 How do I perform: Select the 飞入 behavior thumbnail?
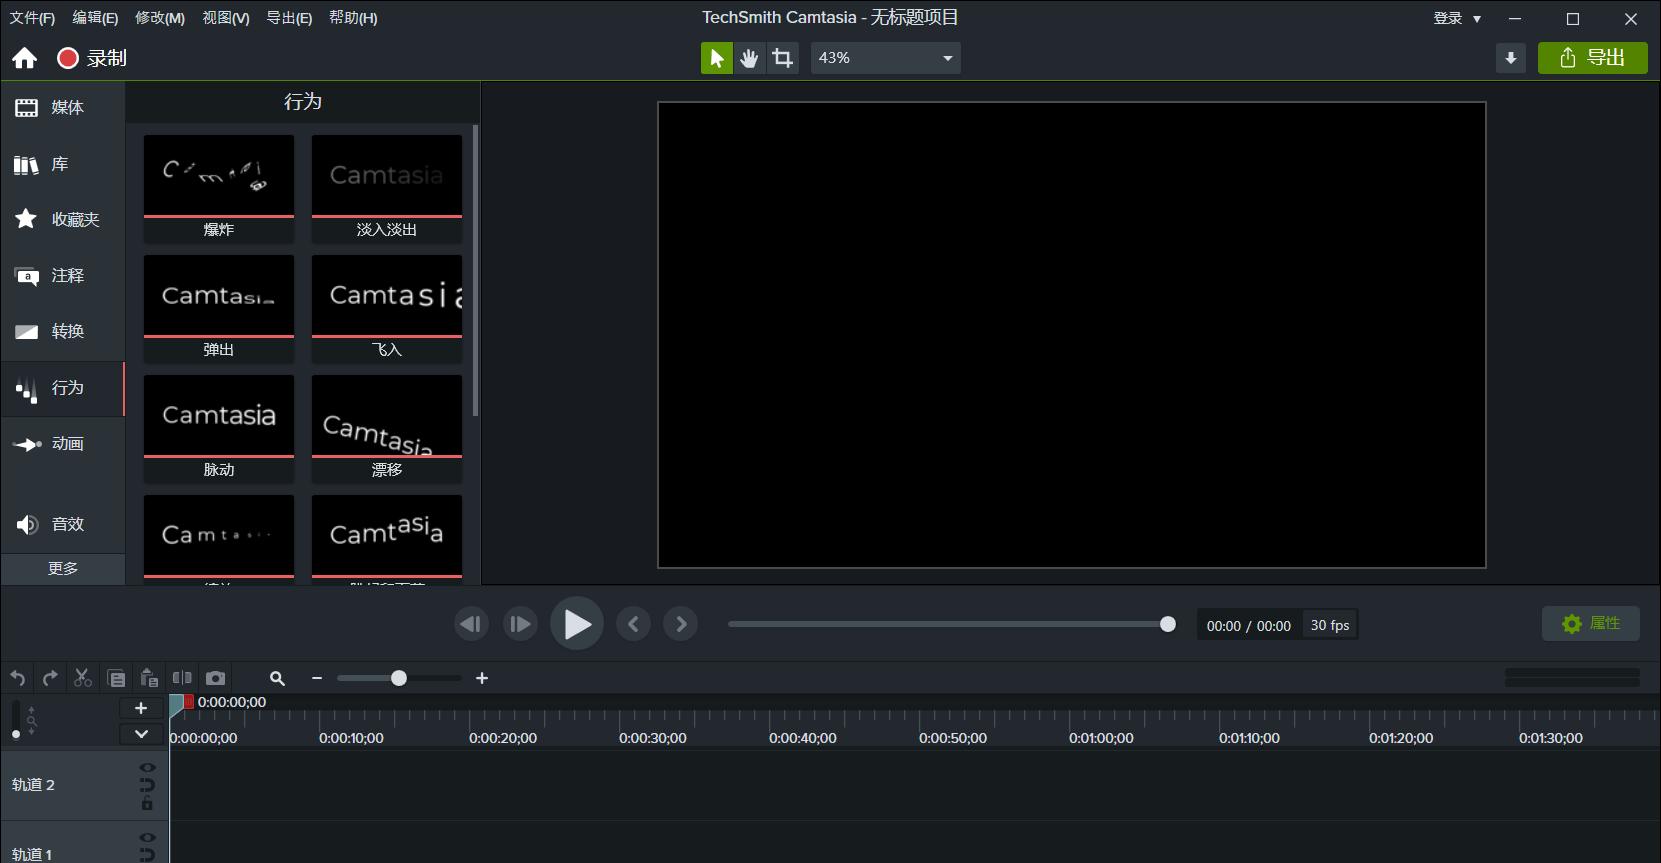coord(387,308)
